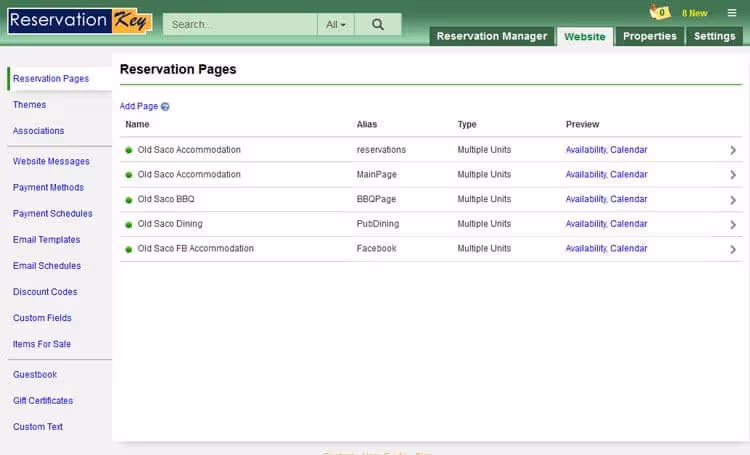The width and height of the screenshot is (750, 455).
Task: Click green status dot for Old Saco FB Accommodation
Action: pyautogui.click(x=129, y=249)
